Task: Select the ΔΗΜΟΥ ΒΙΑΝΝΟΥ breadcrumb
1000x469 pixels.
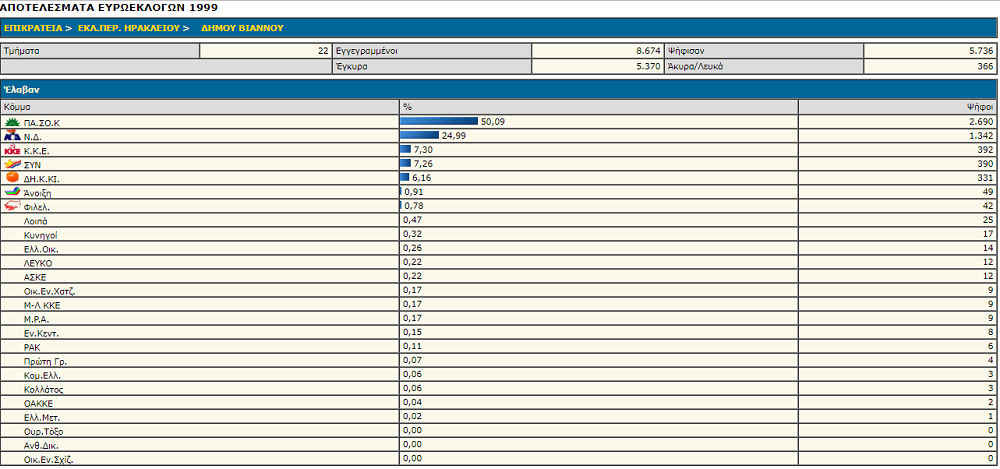Action: (234, 28)
